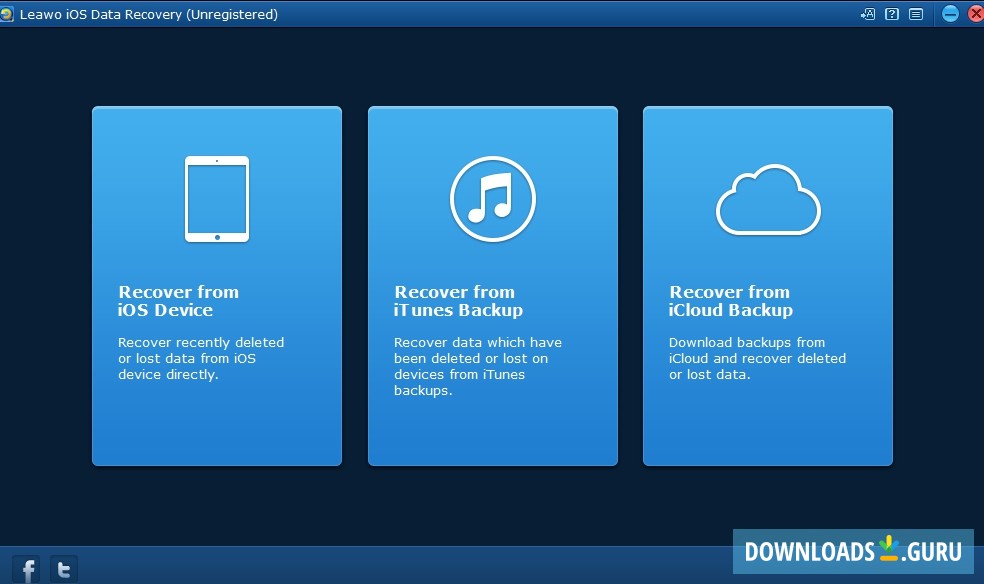
Task: Click the iCloud cloud icon
Action: [x=768, y=200]
